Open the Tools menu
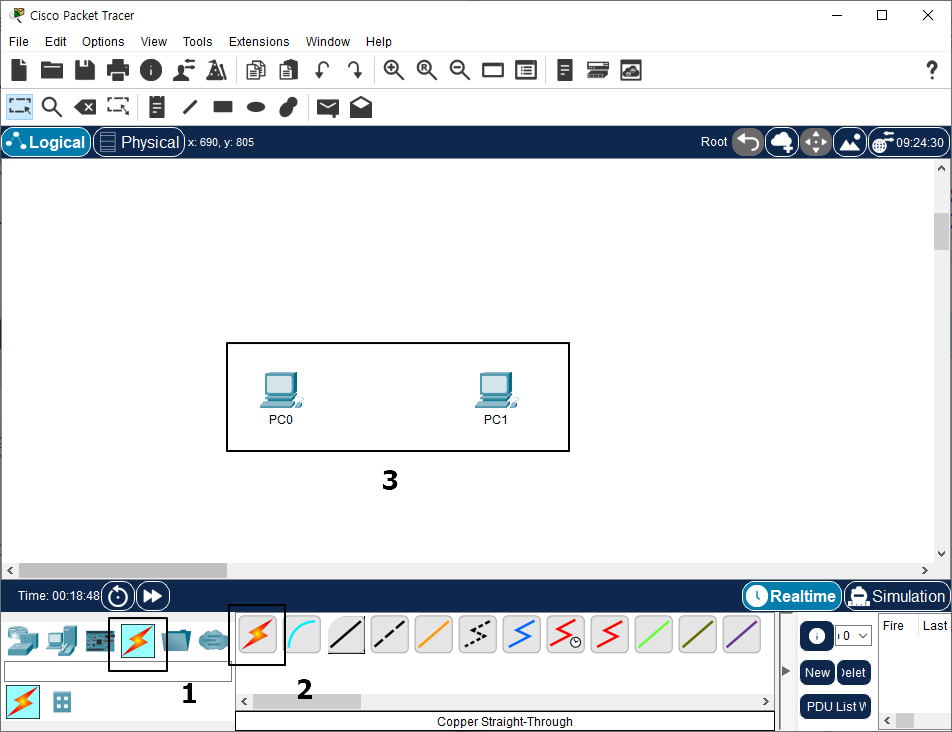Image resolution: width=952 pixels, height=732 pixels. tap(197, 41)
